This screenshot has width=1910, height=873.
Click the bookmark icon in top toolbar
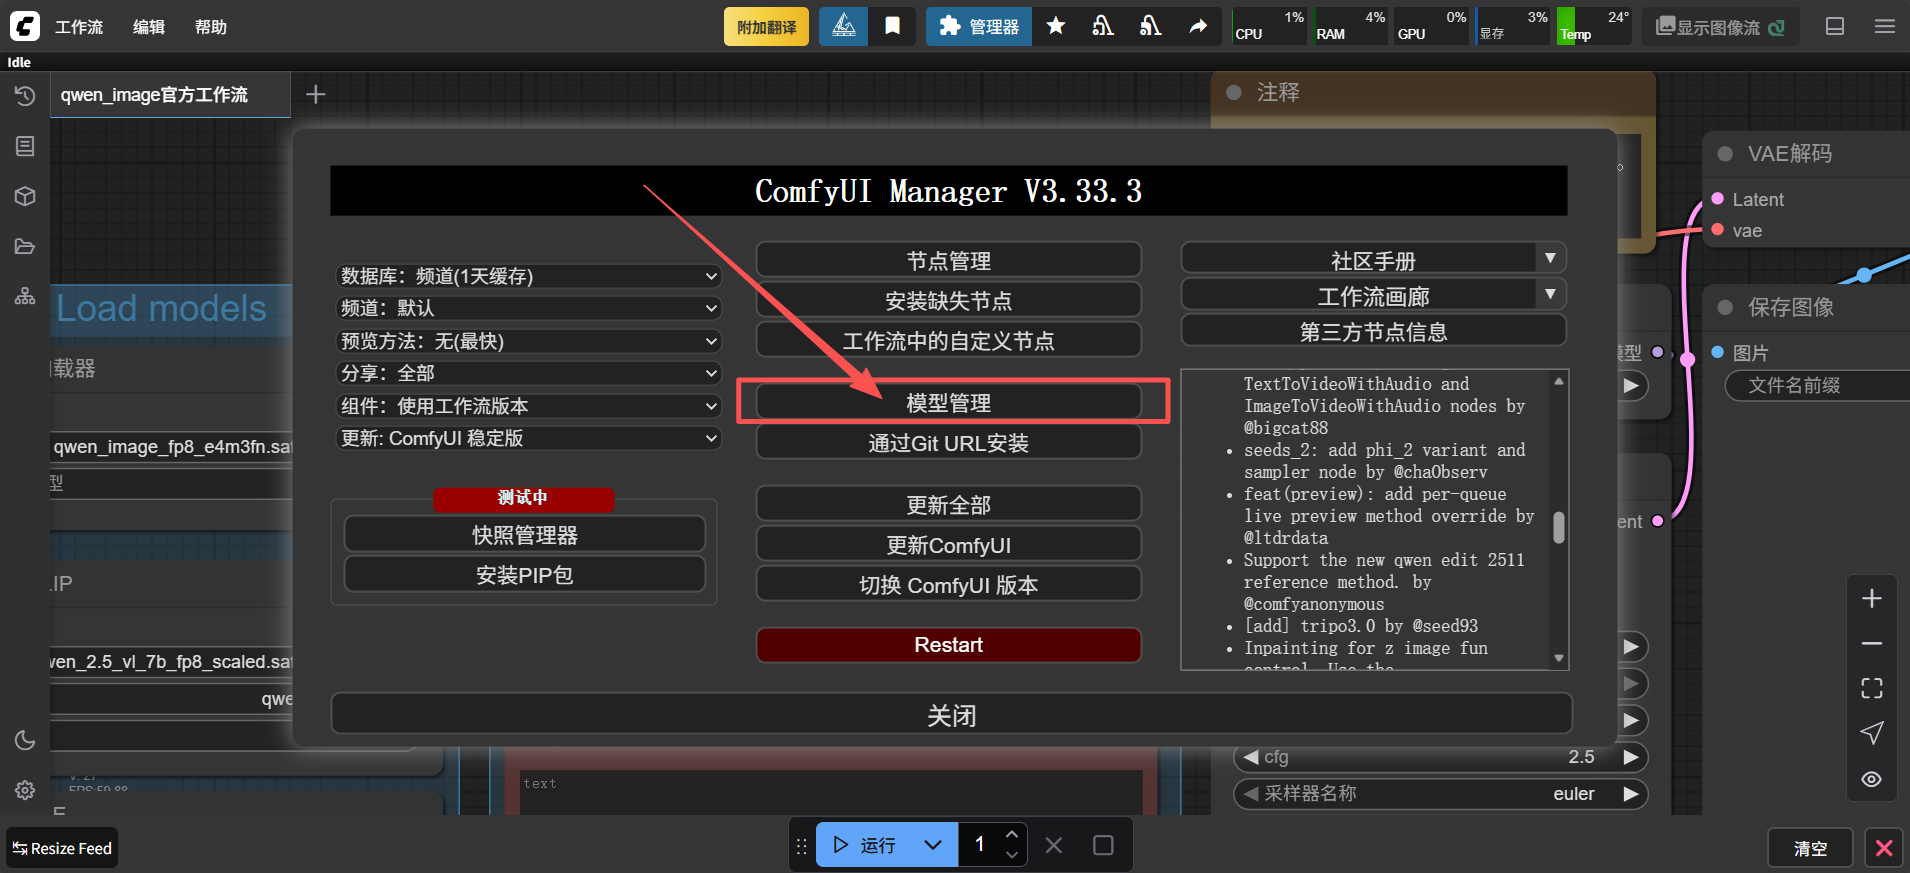click(x=893, y=26)
